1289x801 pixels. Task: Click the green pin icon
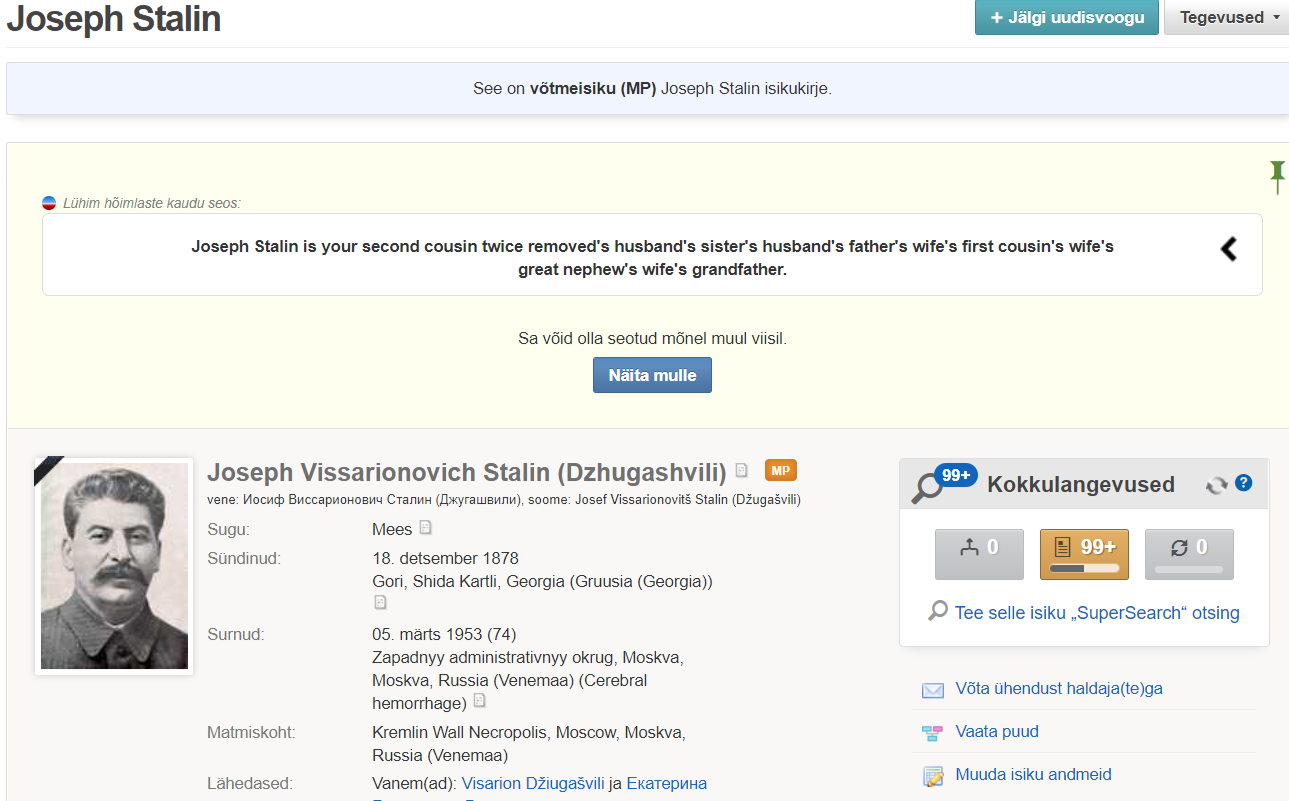click(1277, 175)
